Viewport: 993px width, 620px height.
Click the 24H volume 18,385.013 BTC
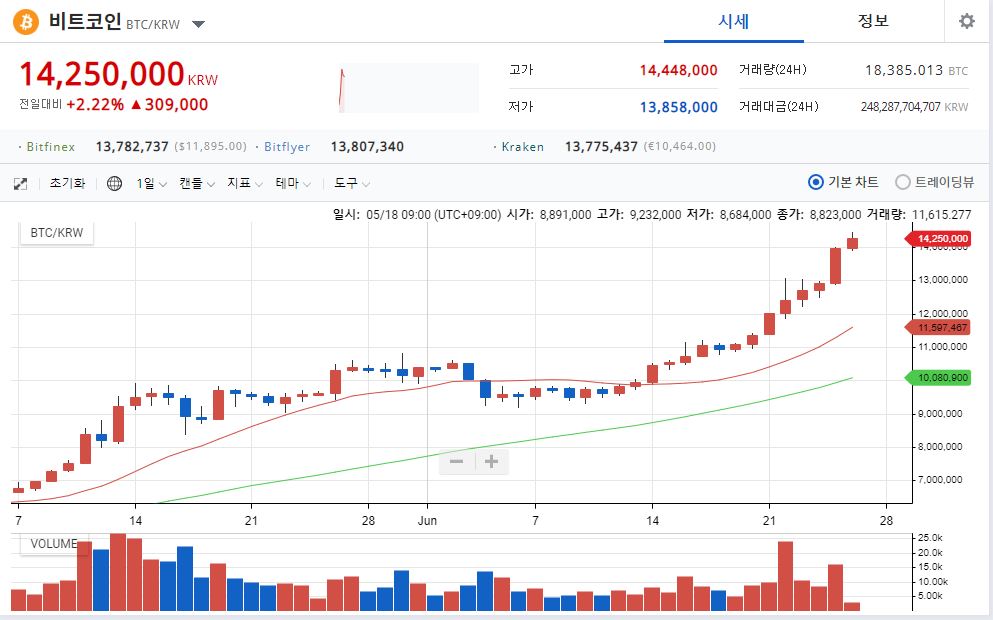click(x=916, y=70)
